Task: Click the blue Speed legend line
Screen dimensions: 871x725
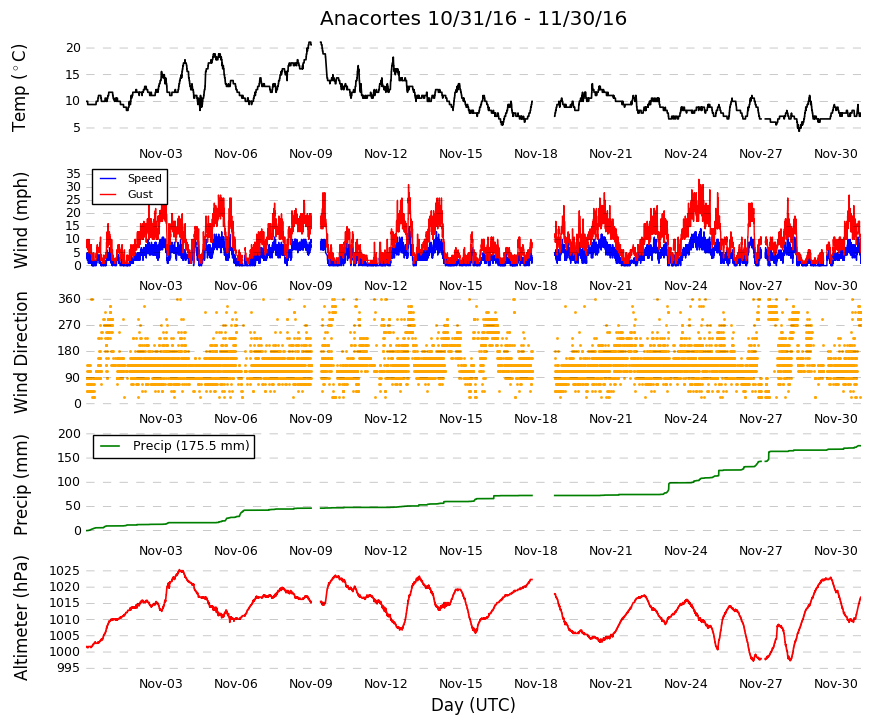Action: point(107,178)
